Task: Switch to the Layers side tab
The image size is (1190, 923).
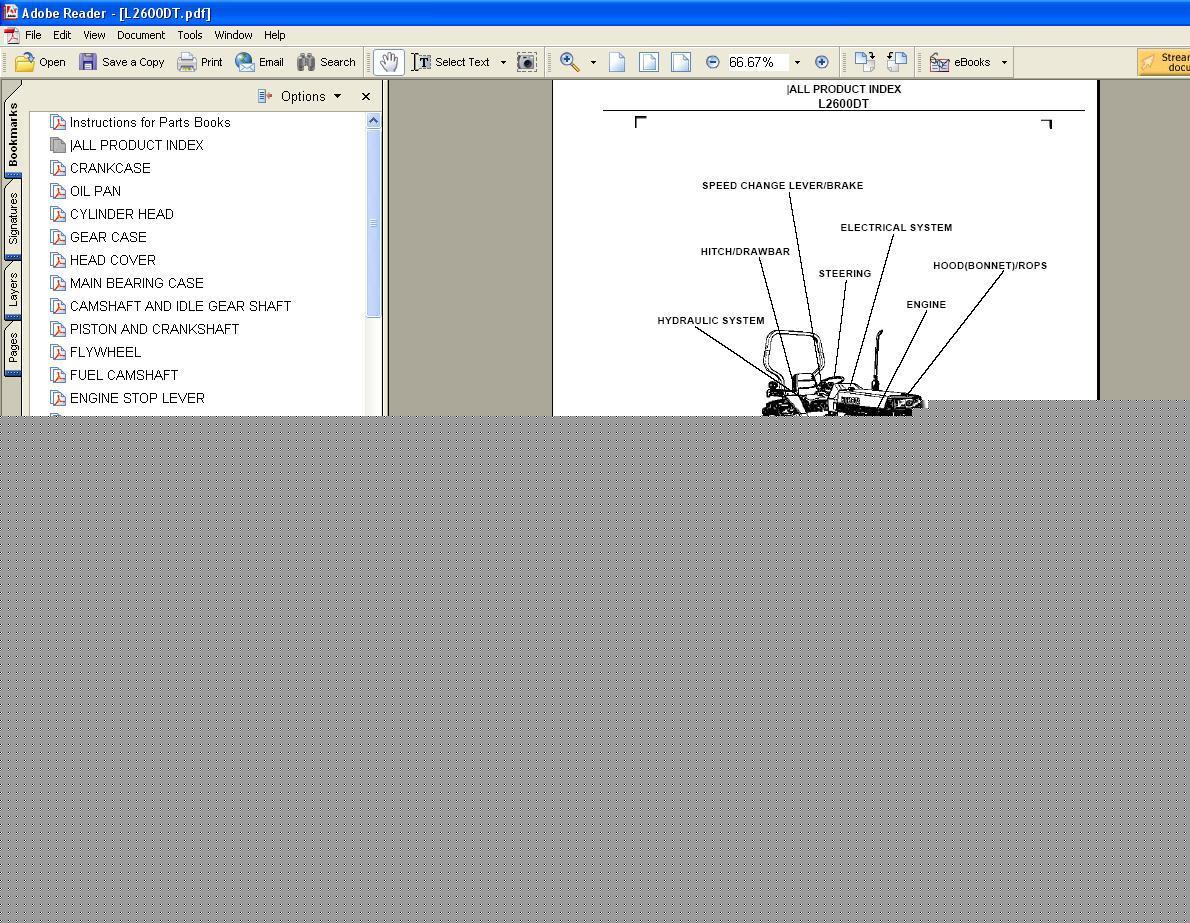Action: [x=13, y=290]
